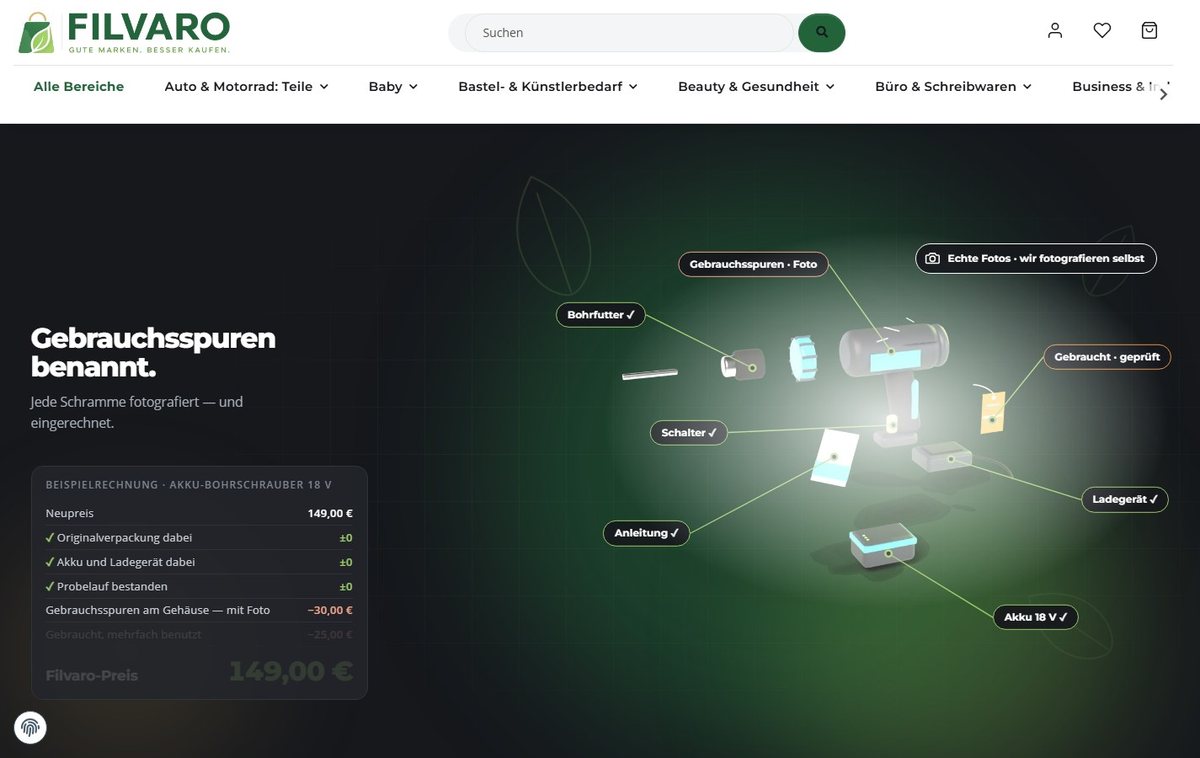
Task: Click the green search button
Action: pyautogui.click(x=822, y=32)
